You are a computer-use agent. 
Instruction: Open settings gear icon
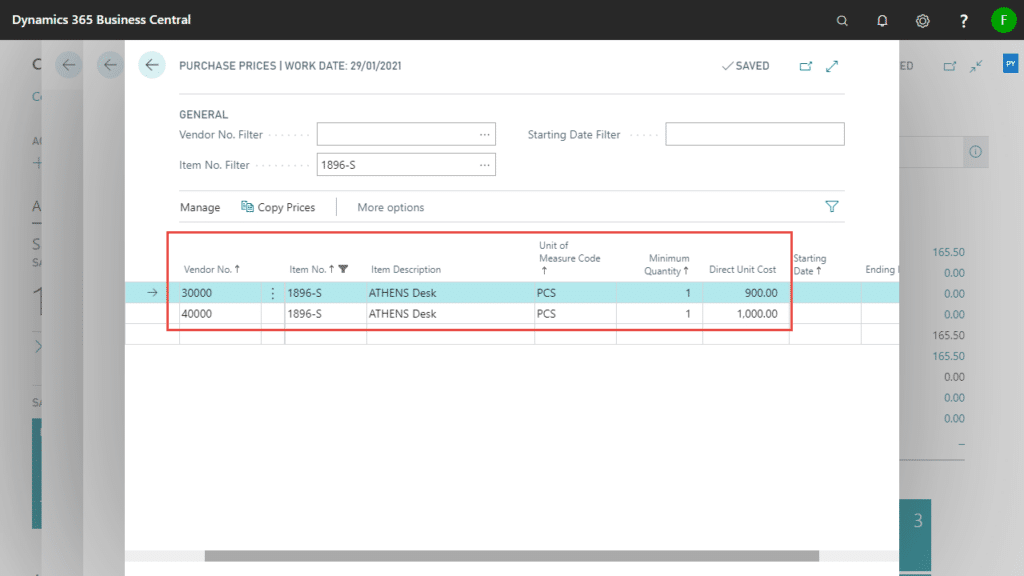(x=922, y=20)
